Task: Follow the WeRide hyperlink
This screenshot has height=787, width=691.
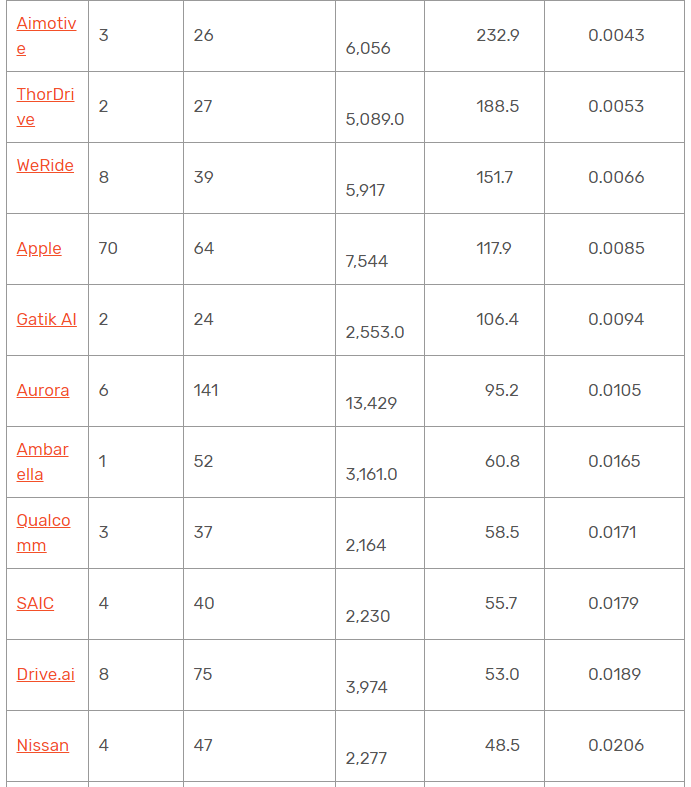Action: [x=45, y=165]
